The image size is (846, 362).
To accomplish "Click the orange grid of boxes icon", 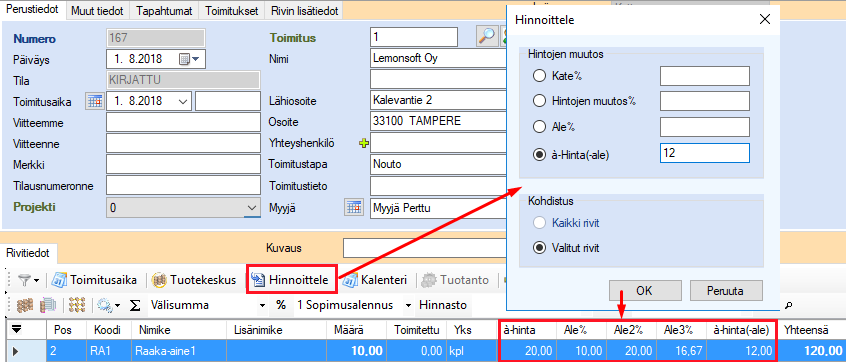I will pyautogui.click(x=78, y=305).
